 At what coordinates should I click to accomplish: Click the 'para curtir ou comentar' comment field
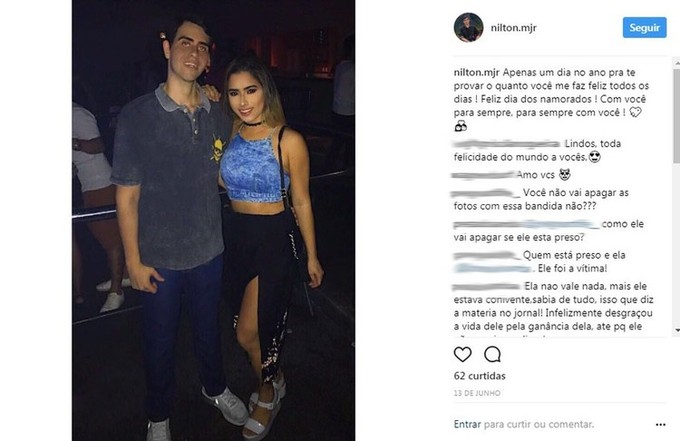pos(539,424)
